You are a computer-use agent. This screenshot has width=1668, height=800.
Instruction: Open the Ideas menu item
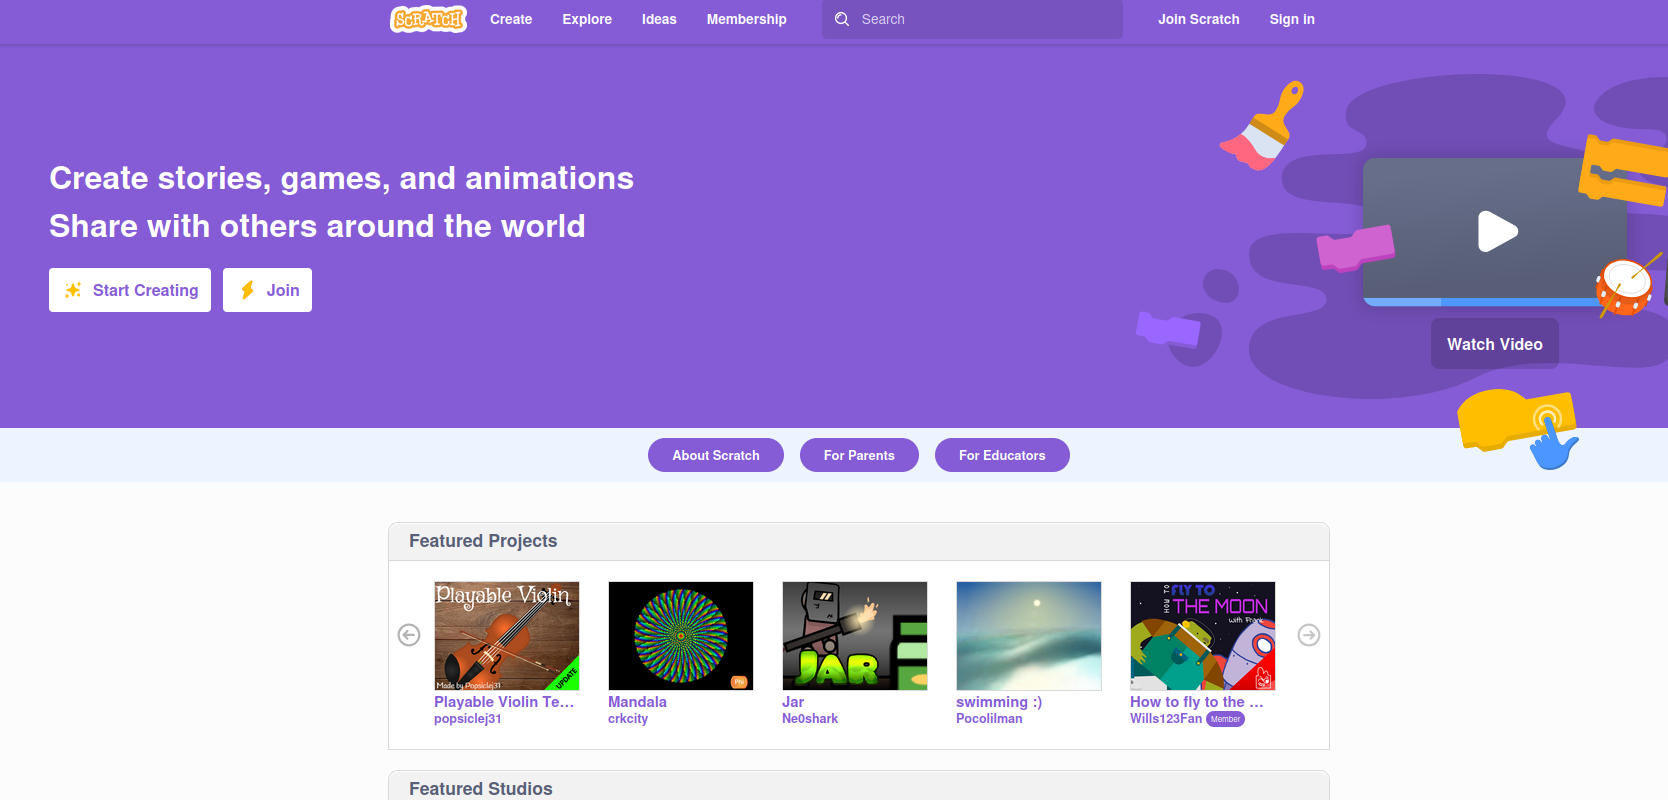[x=659, y=19]
